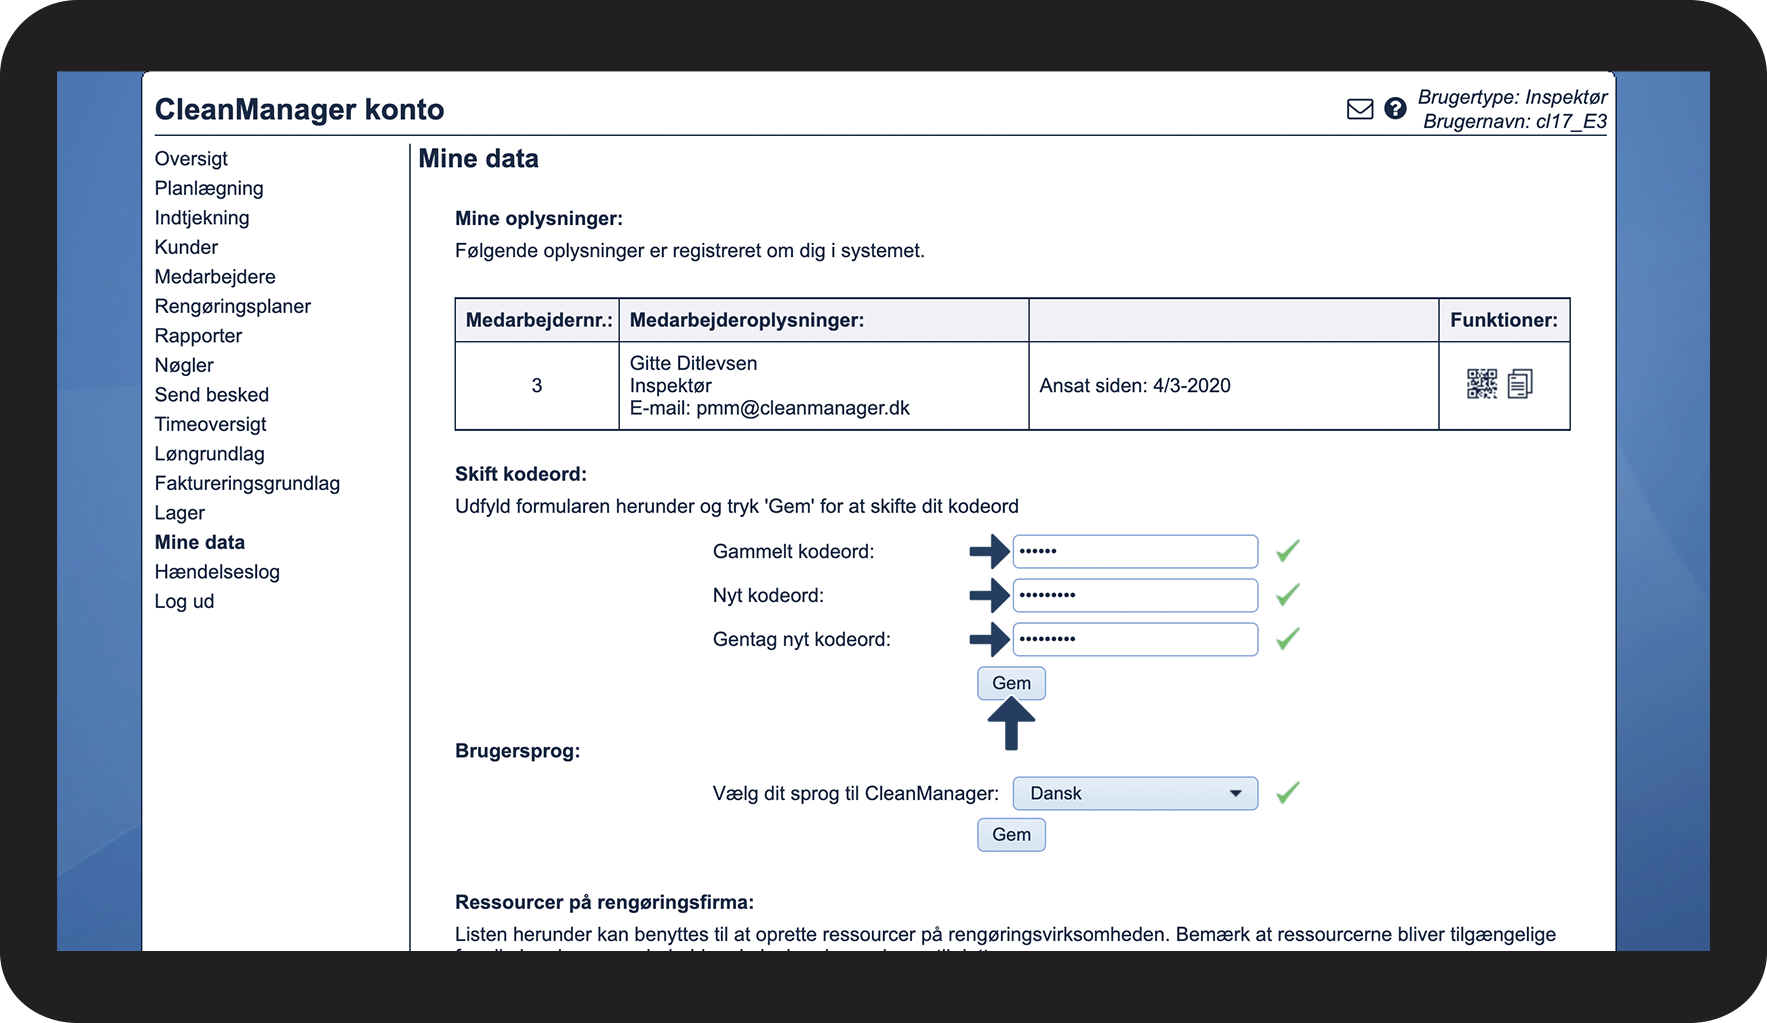
Task: Save language with the lower Gem button
Action: [x=1011, y=835]
